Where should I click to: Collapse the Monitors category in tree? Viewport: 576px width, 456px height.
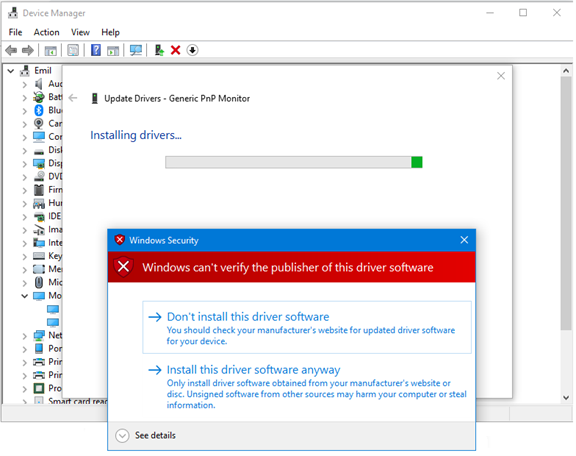[x=25, y=296]
